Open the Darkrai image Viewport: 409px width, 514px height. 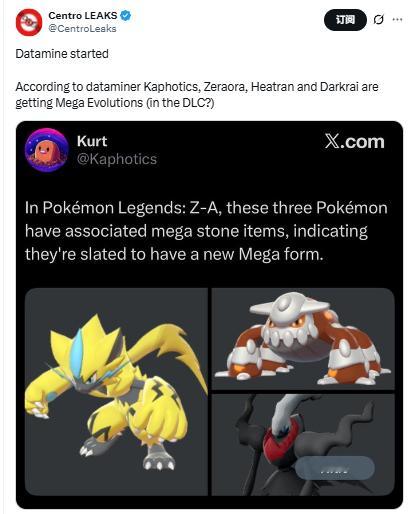(303, 445)
